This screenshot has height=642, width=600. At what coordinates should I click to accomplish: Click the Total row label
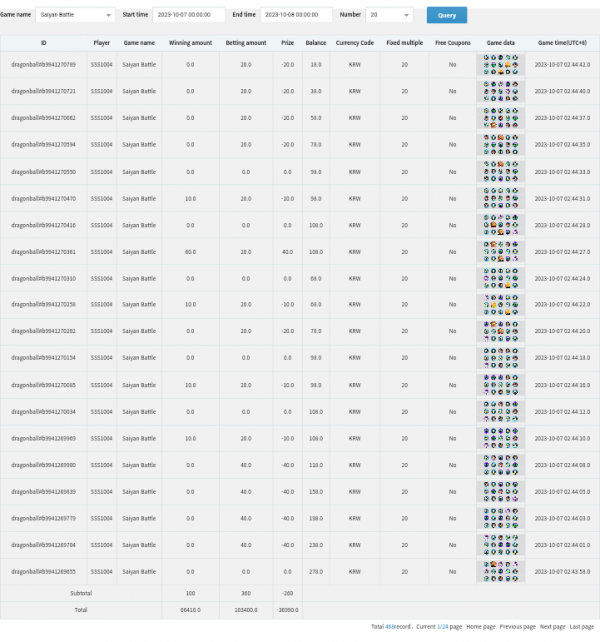pyautogui.click(x=81, y=610)
